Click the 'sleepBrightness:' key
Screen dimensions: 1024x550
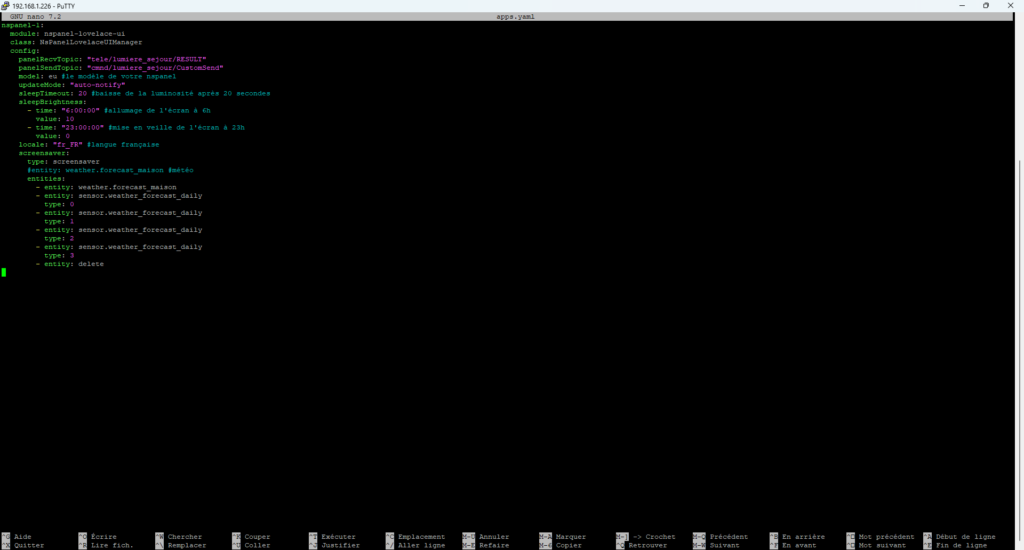point(52,101)
